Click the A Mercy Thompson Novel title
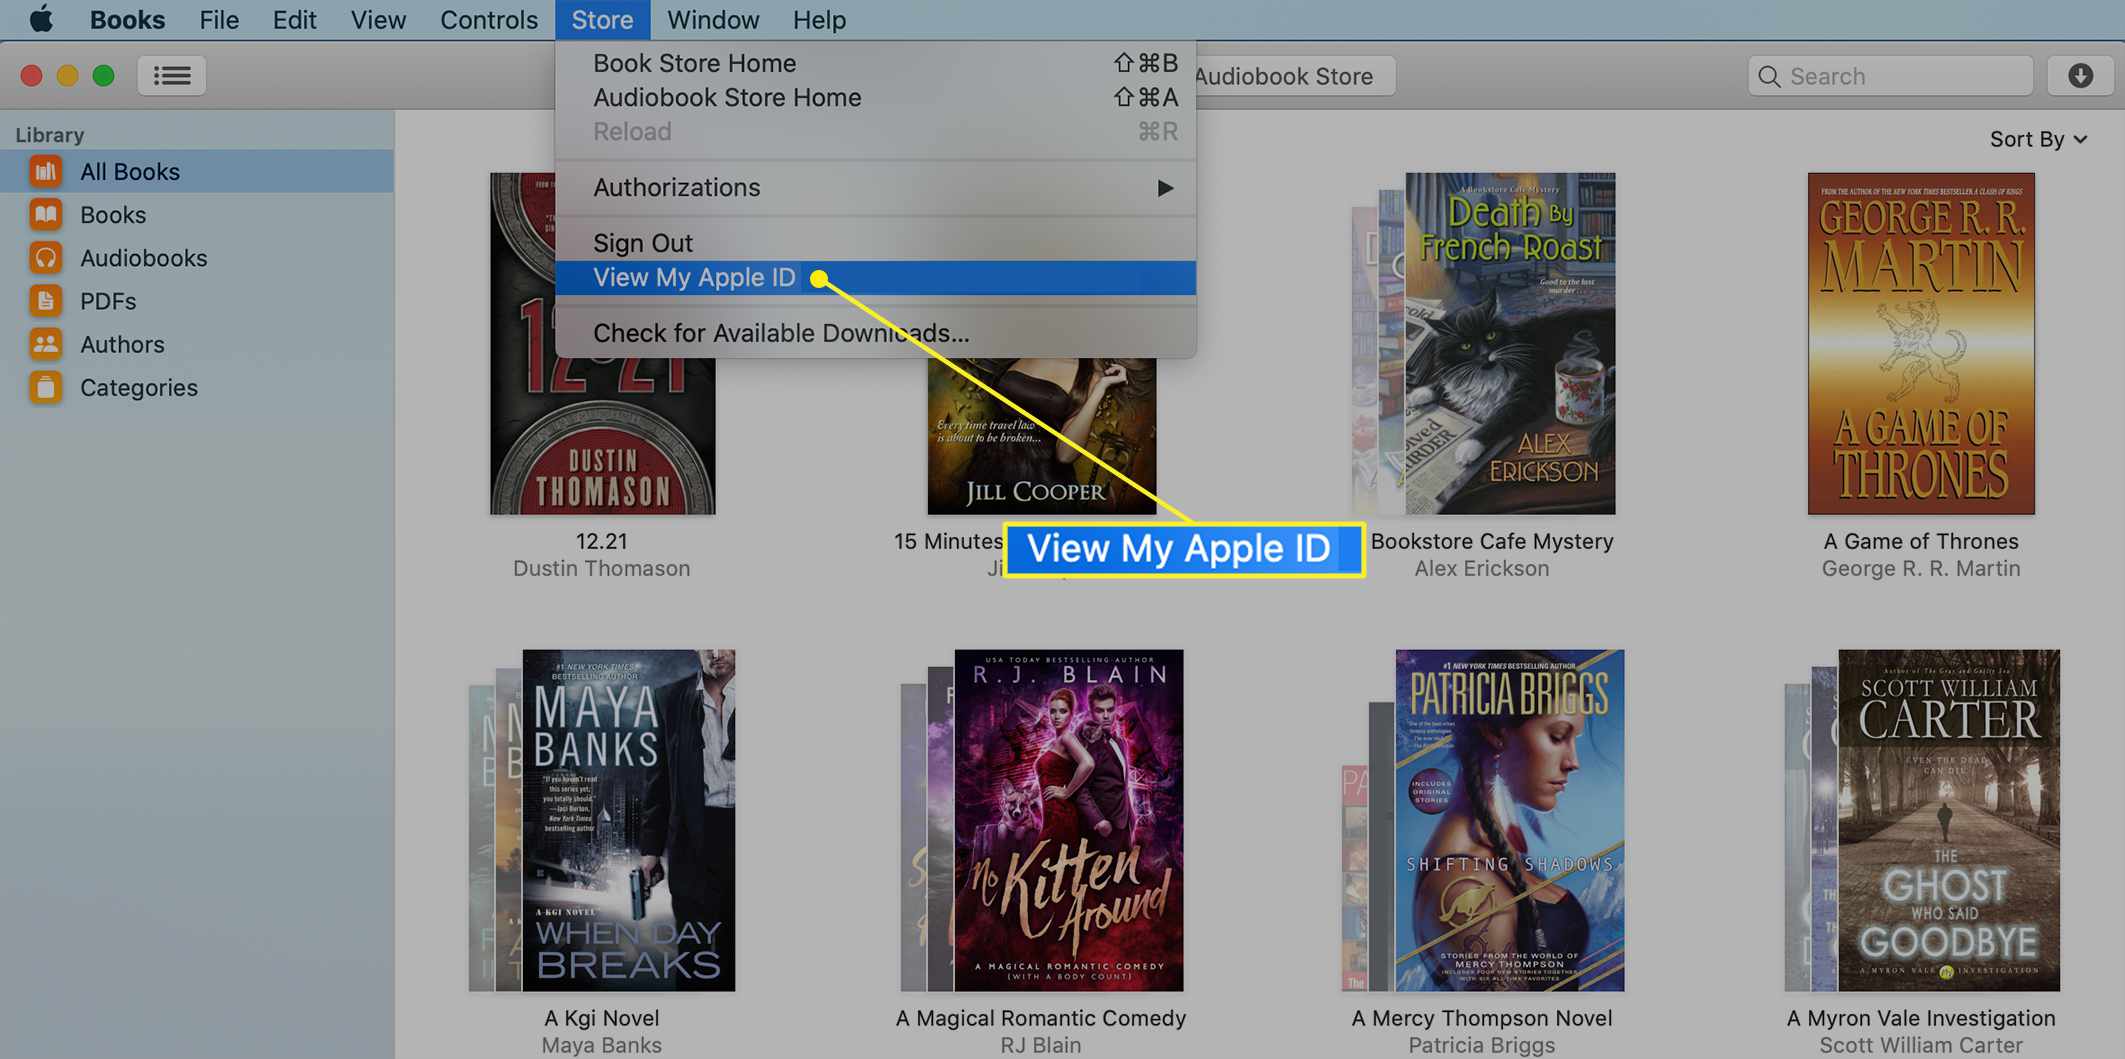Screen dimensions: 2125x1059 (1481, 1018)
